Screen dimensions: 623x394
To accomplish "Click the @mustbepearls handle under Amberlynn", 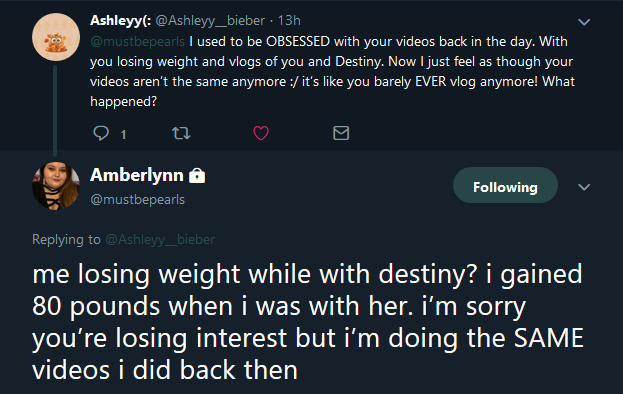I will pyautogui.click(x=137, y=199).
